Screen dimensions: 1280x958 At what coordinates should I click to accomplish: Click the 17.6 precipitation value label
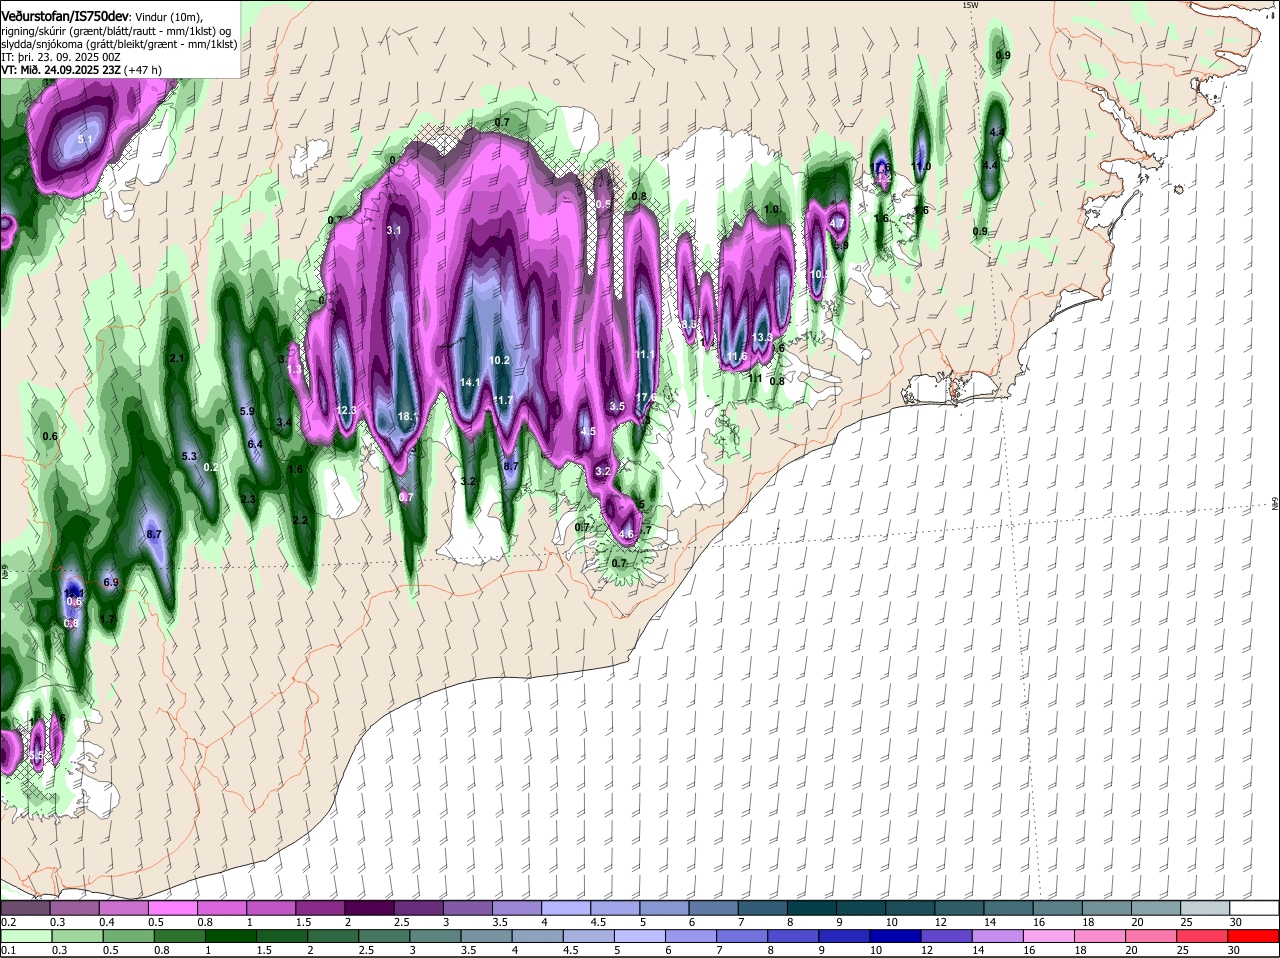click(646, 397)
